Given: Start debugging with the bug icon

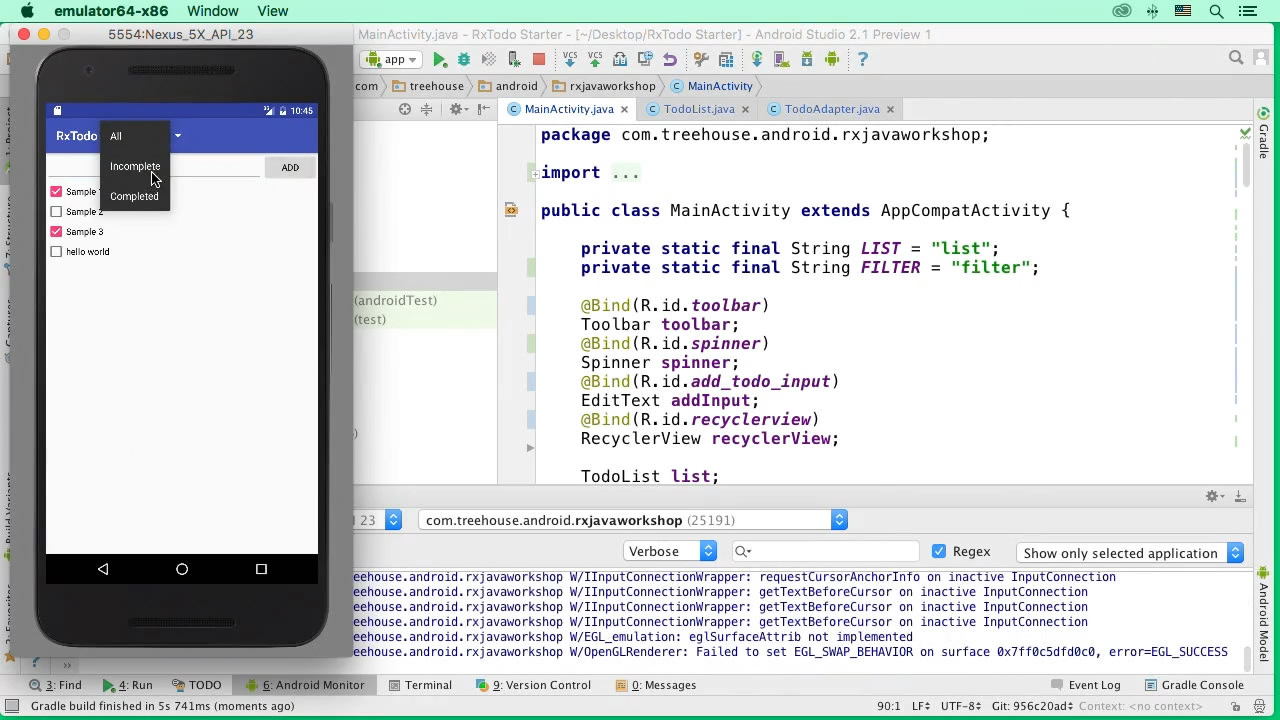Looking at the screenshot, I should pos(464,59).
